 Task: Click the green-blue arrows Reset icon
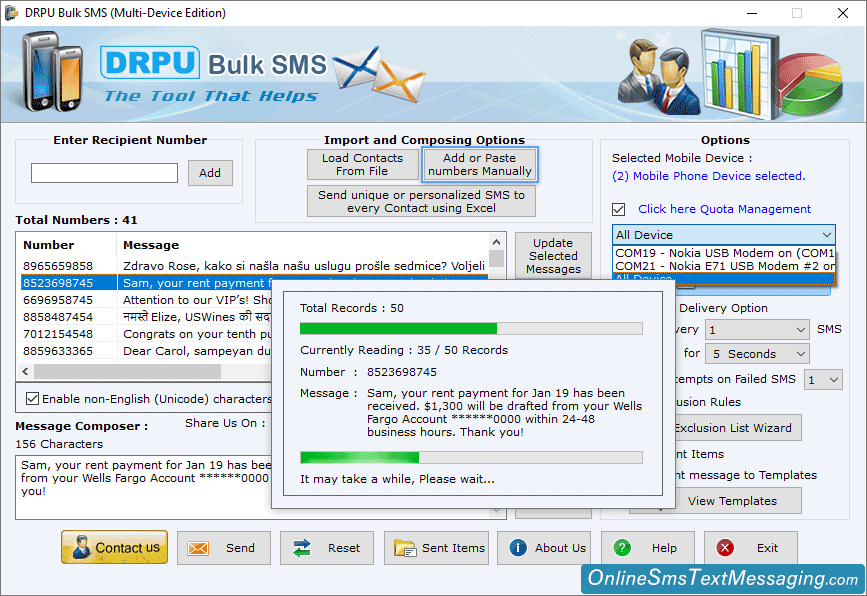click(302, 548)
